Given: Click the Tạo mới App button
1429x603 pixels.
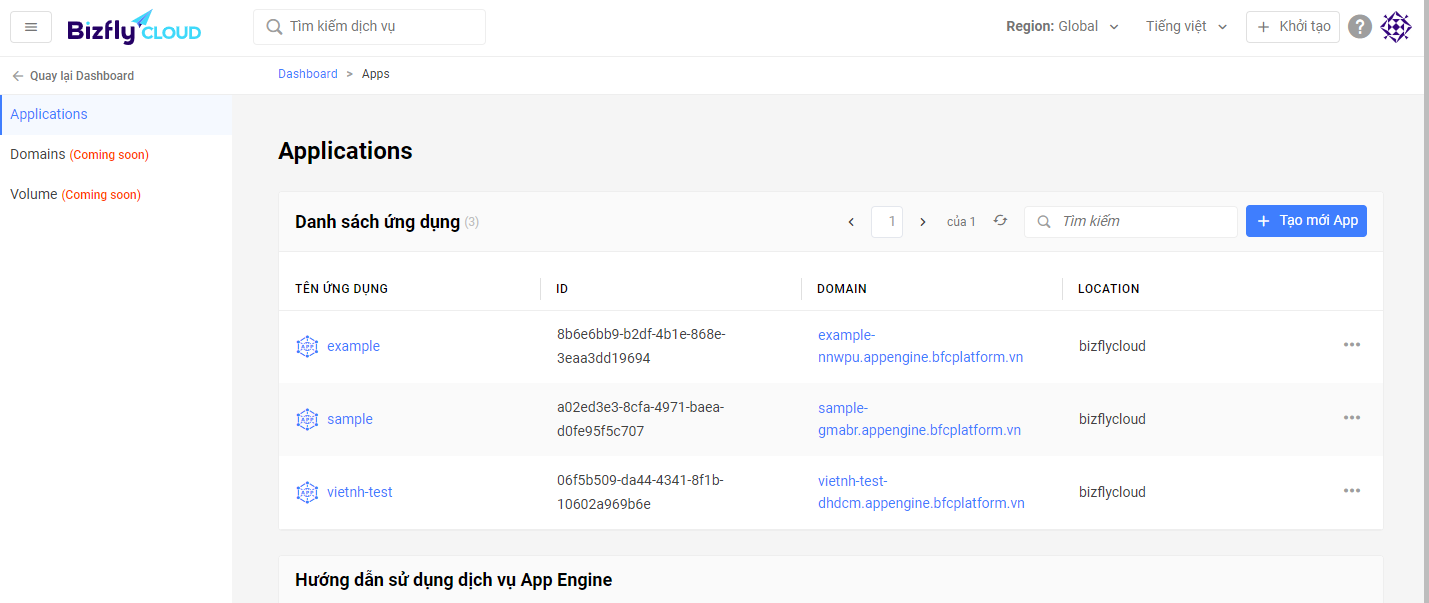Looking at the screenshot, I should coord(1306,221).
